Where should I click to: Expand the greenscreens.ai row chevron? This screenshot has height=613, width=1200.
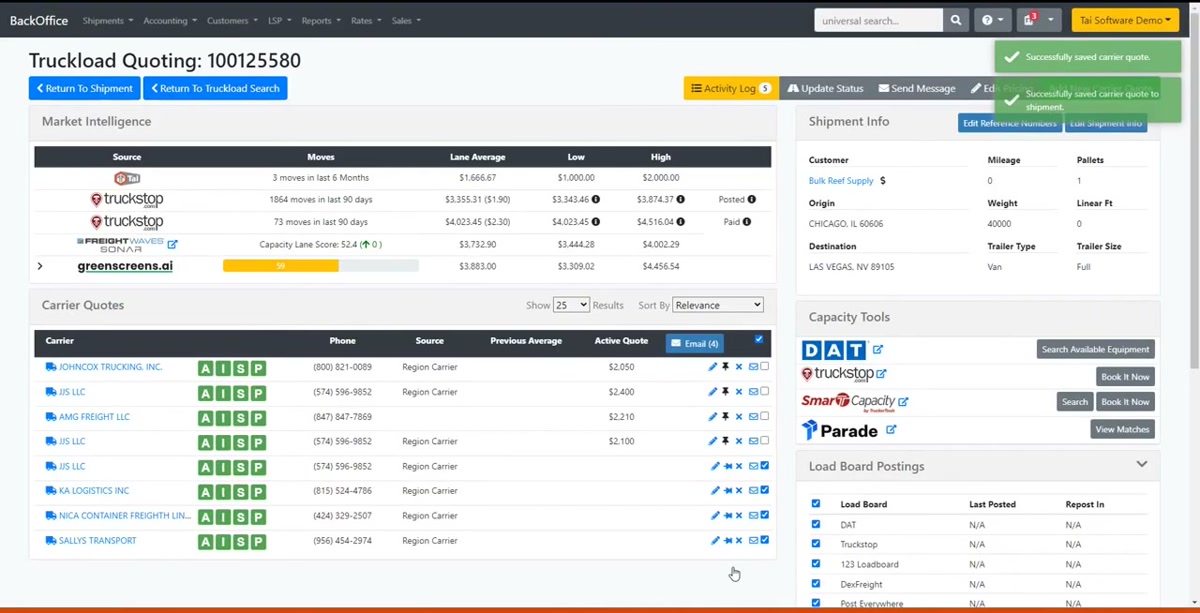pyautogui.click(x=40, y=266)
